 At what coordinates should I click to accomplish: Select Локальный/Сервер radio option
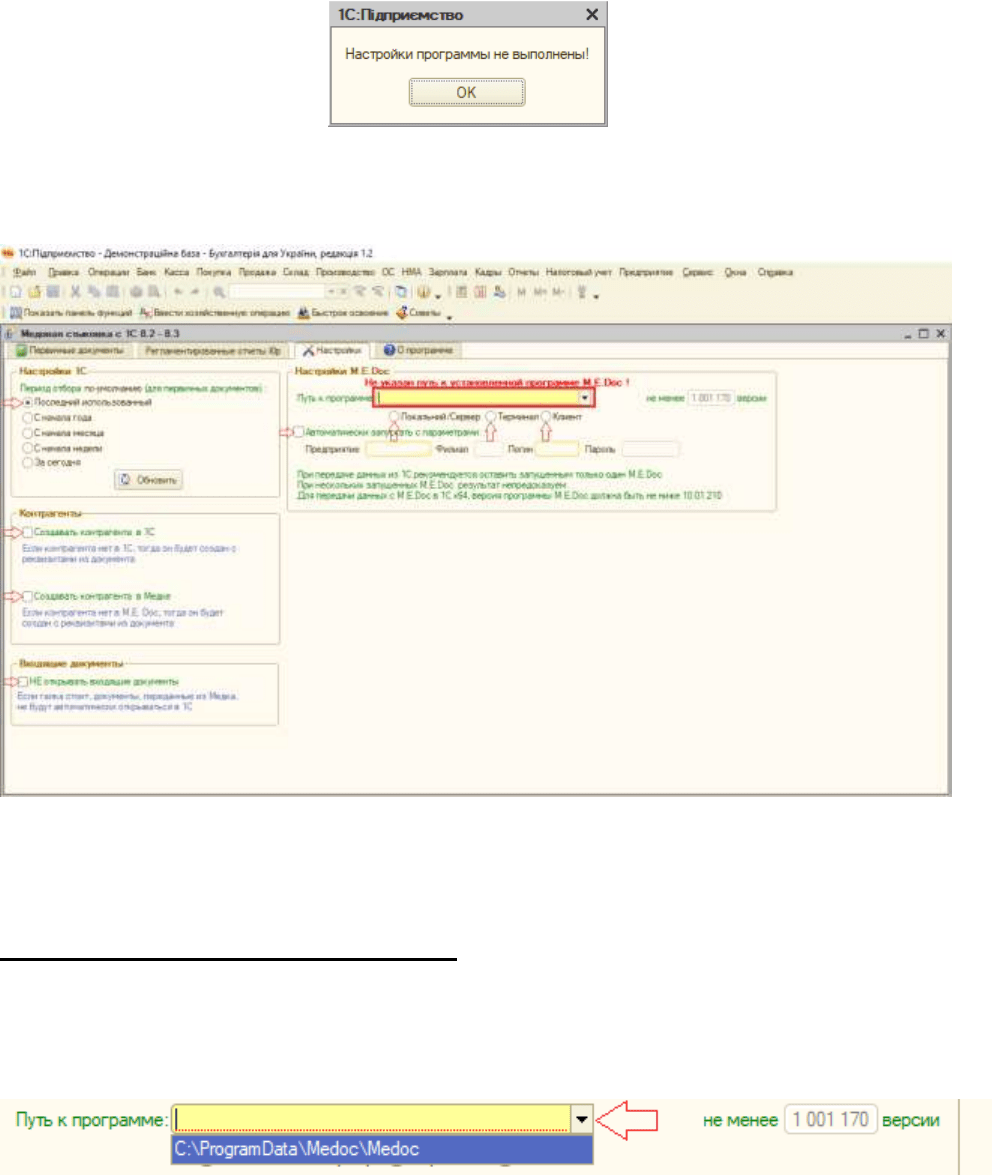pyautogui.click(x=393, y=416)
